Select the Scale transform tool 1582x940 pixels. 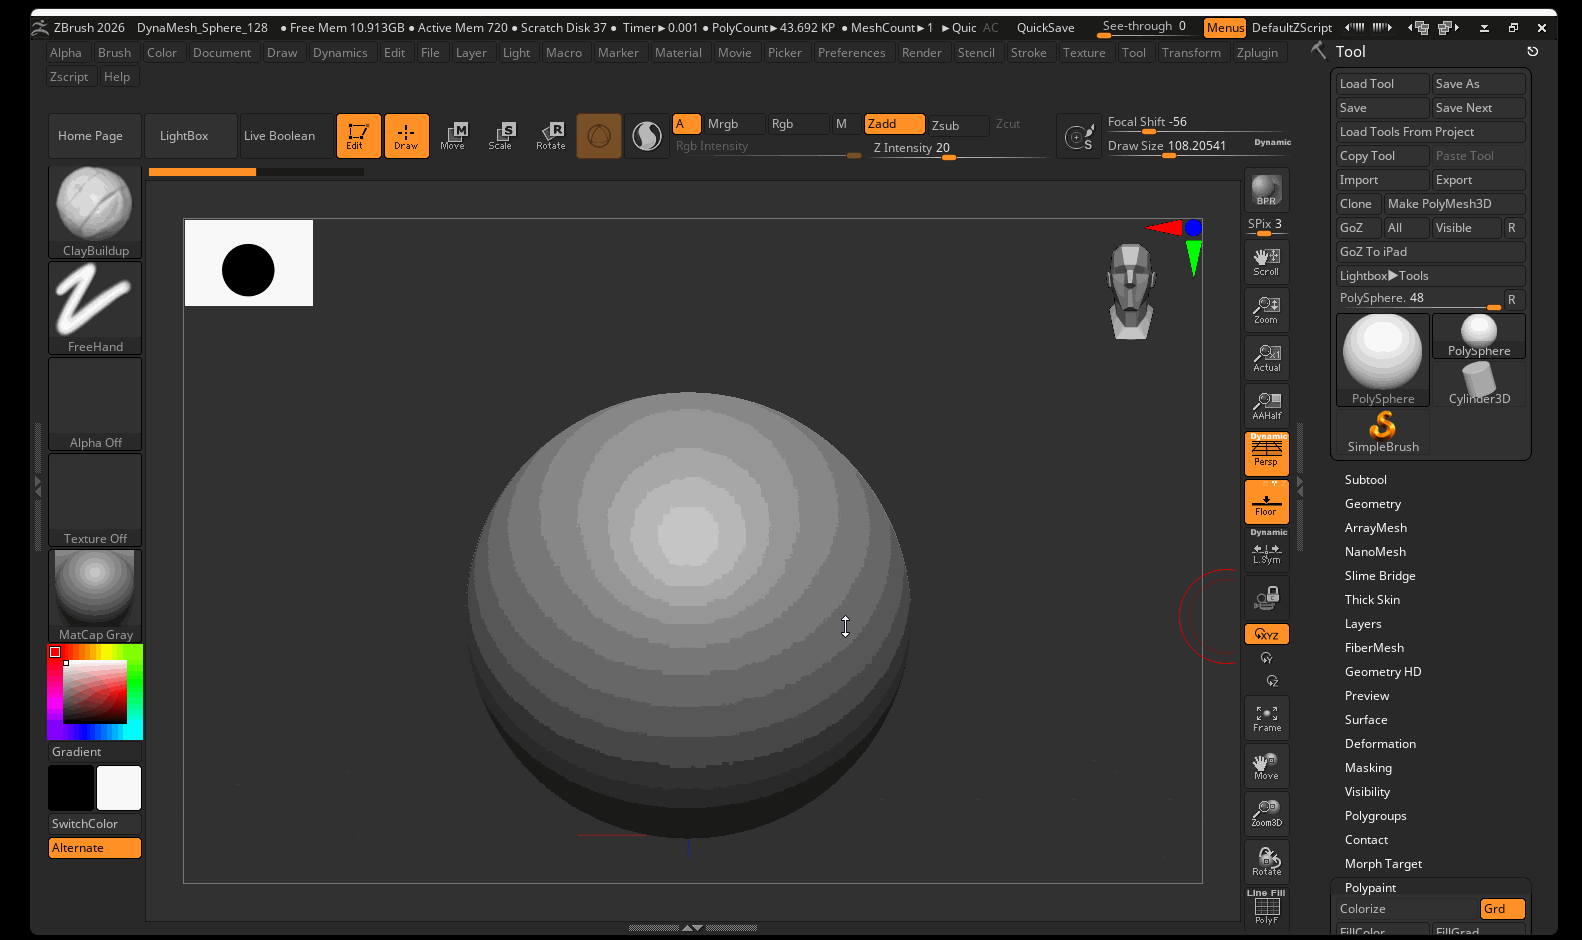pos(500,136)
